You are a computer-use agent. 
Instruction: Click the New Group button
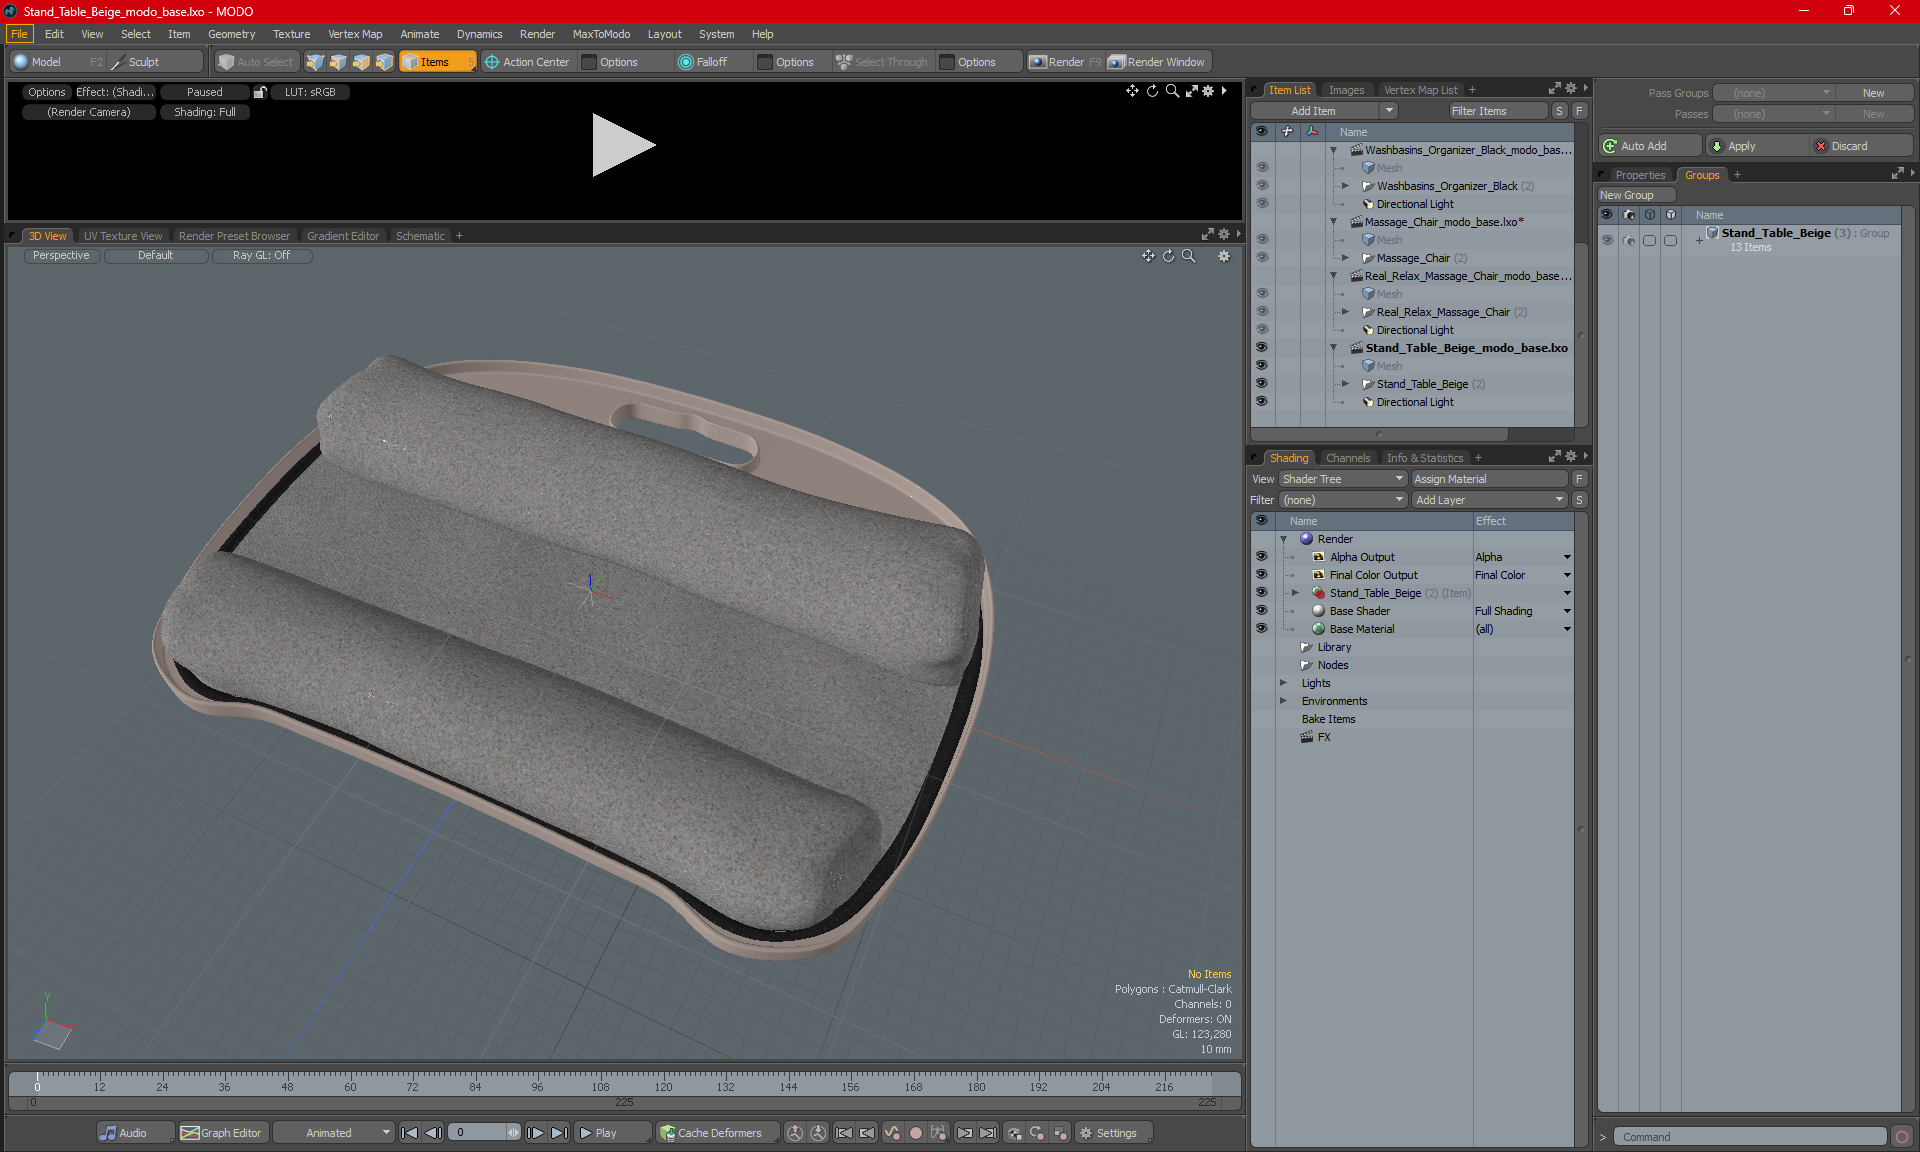[1635, 195]
